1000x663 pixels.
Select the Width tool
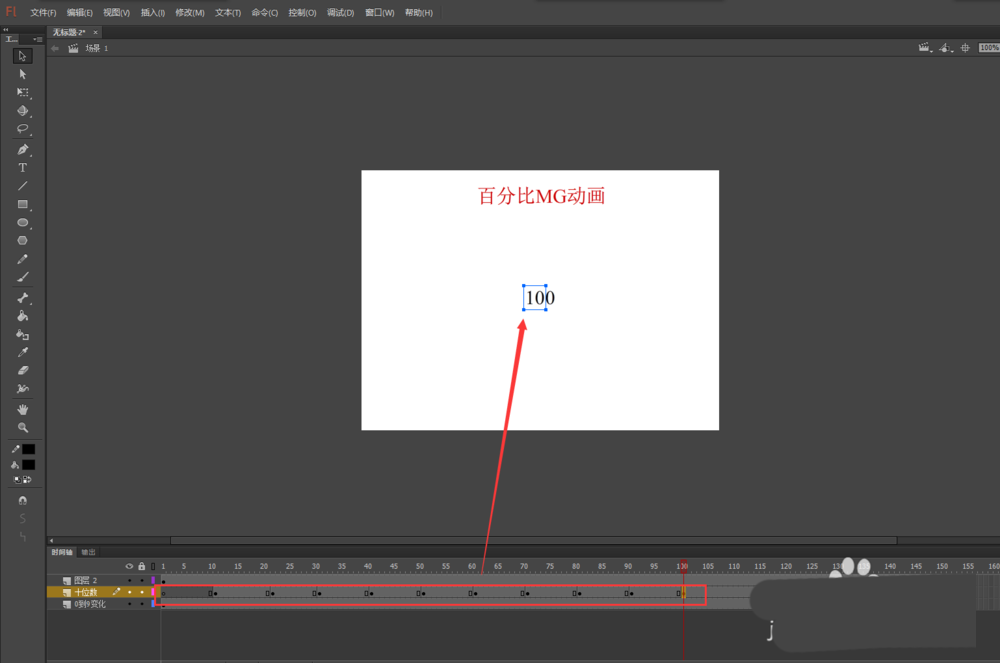click(22, 388)
